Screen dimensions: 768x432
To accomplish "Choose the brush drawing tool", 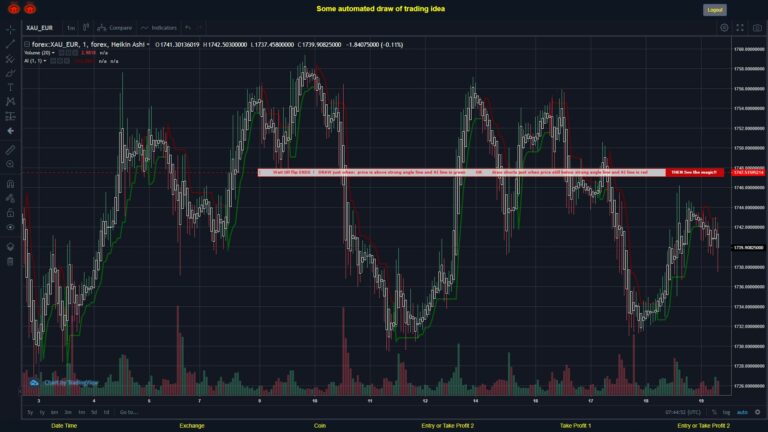I will tap(10, 73).
